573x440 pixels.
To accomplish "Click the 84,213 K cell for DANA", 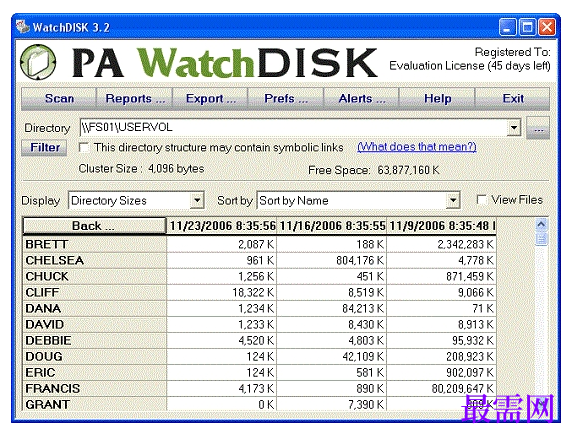I will pyautogui.click(x=331, y=308).
